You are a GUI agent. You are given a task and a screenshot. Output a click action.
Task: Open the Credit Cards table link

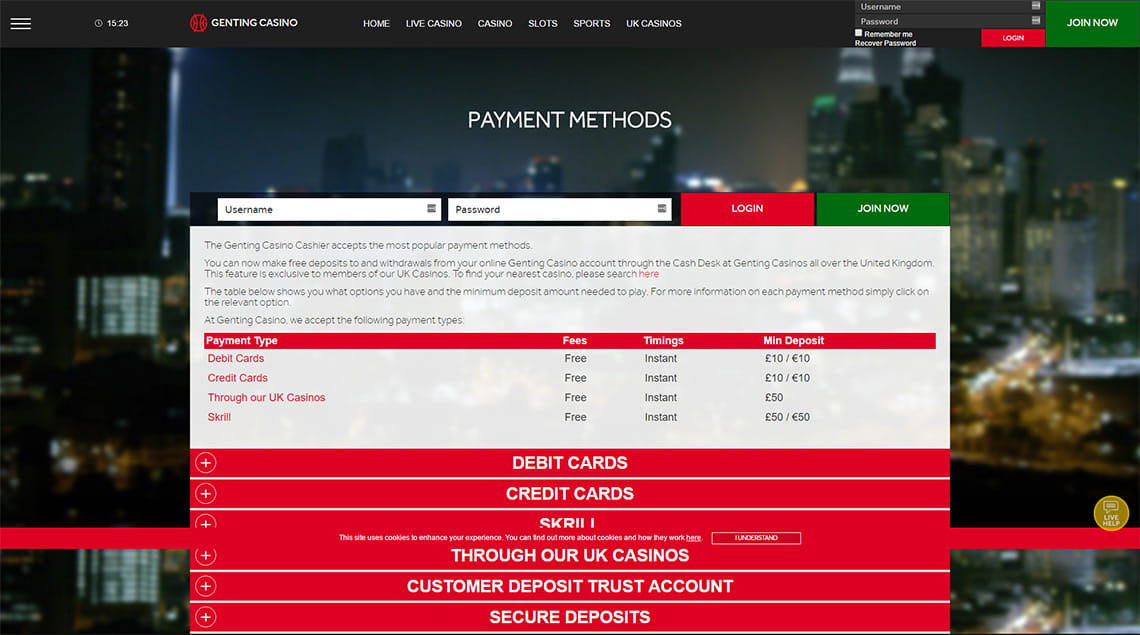tap(238, 378)
